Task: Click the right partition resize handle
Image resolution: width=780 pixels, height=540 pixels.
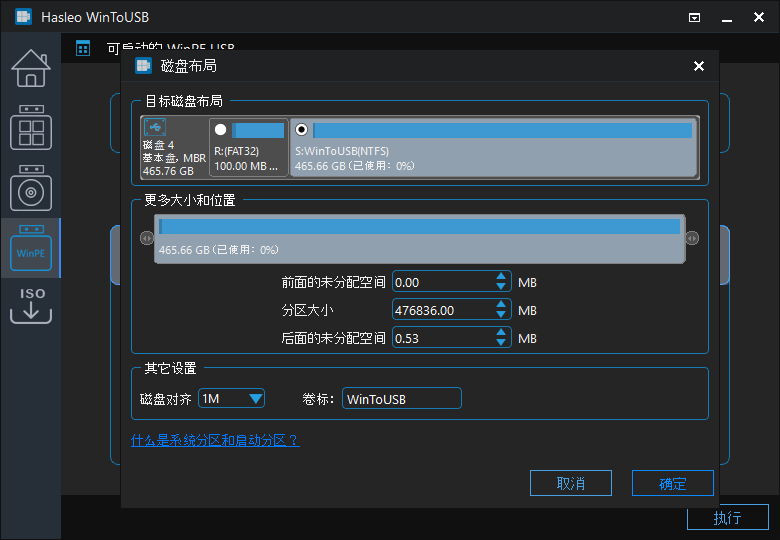Action: tap(692, 239)
